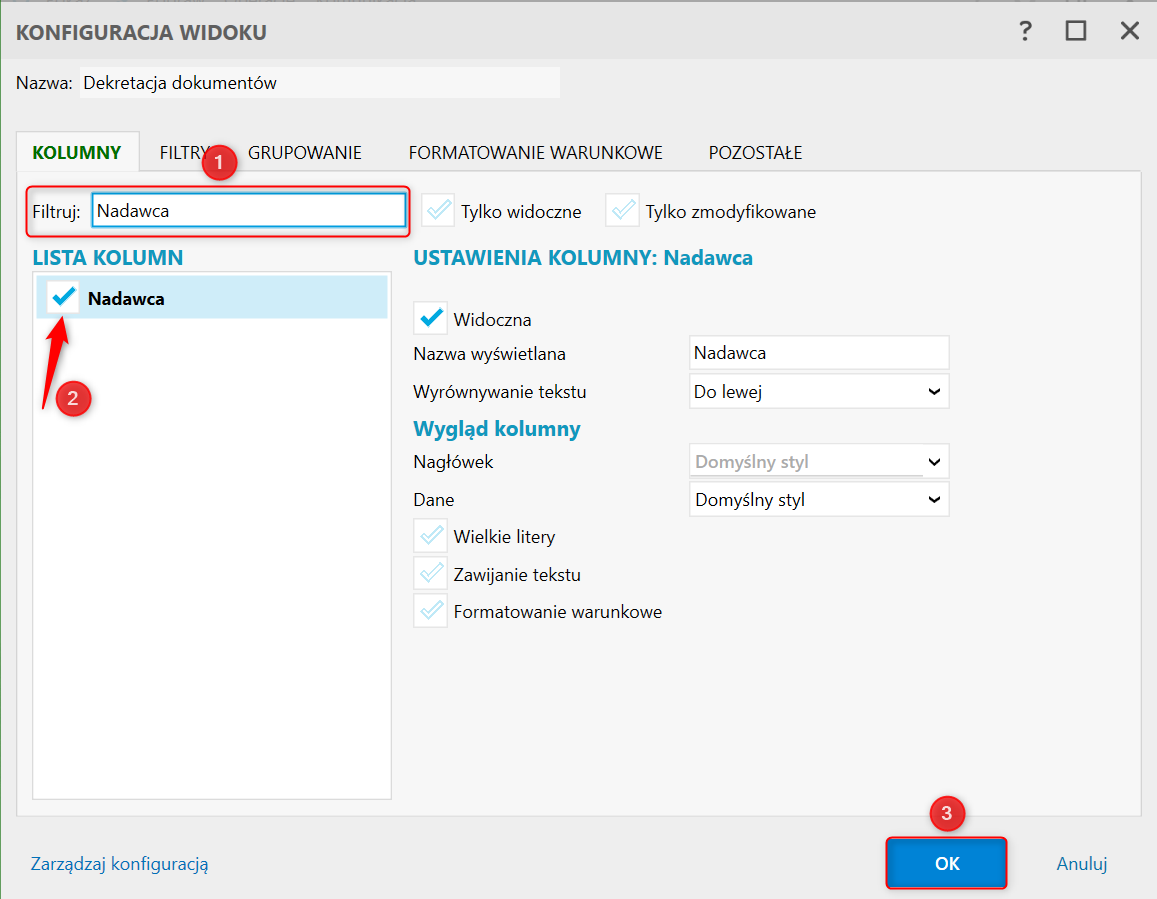
Task: Go to the Pozostałe tab
Action: [x=755, y=153]
